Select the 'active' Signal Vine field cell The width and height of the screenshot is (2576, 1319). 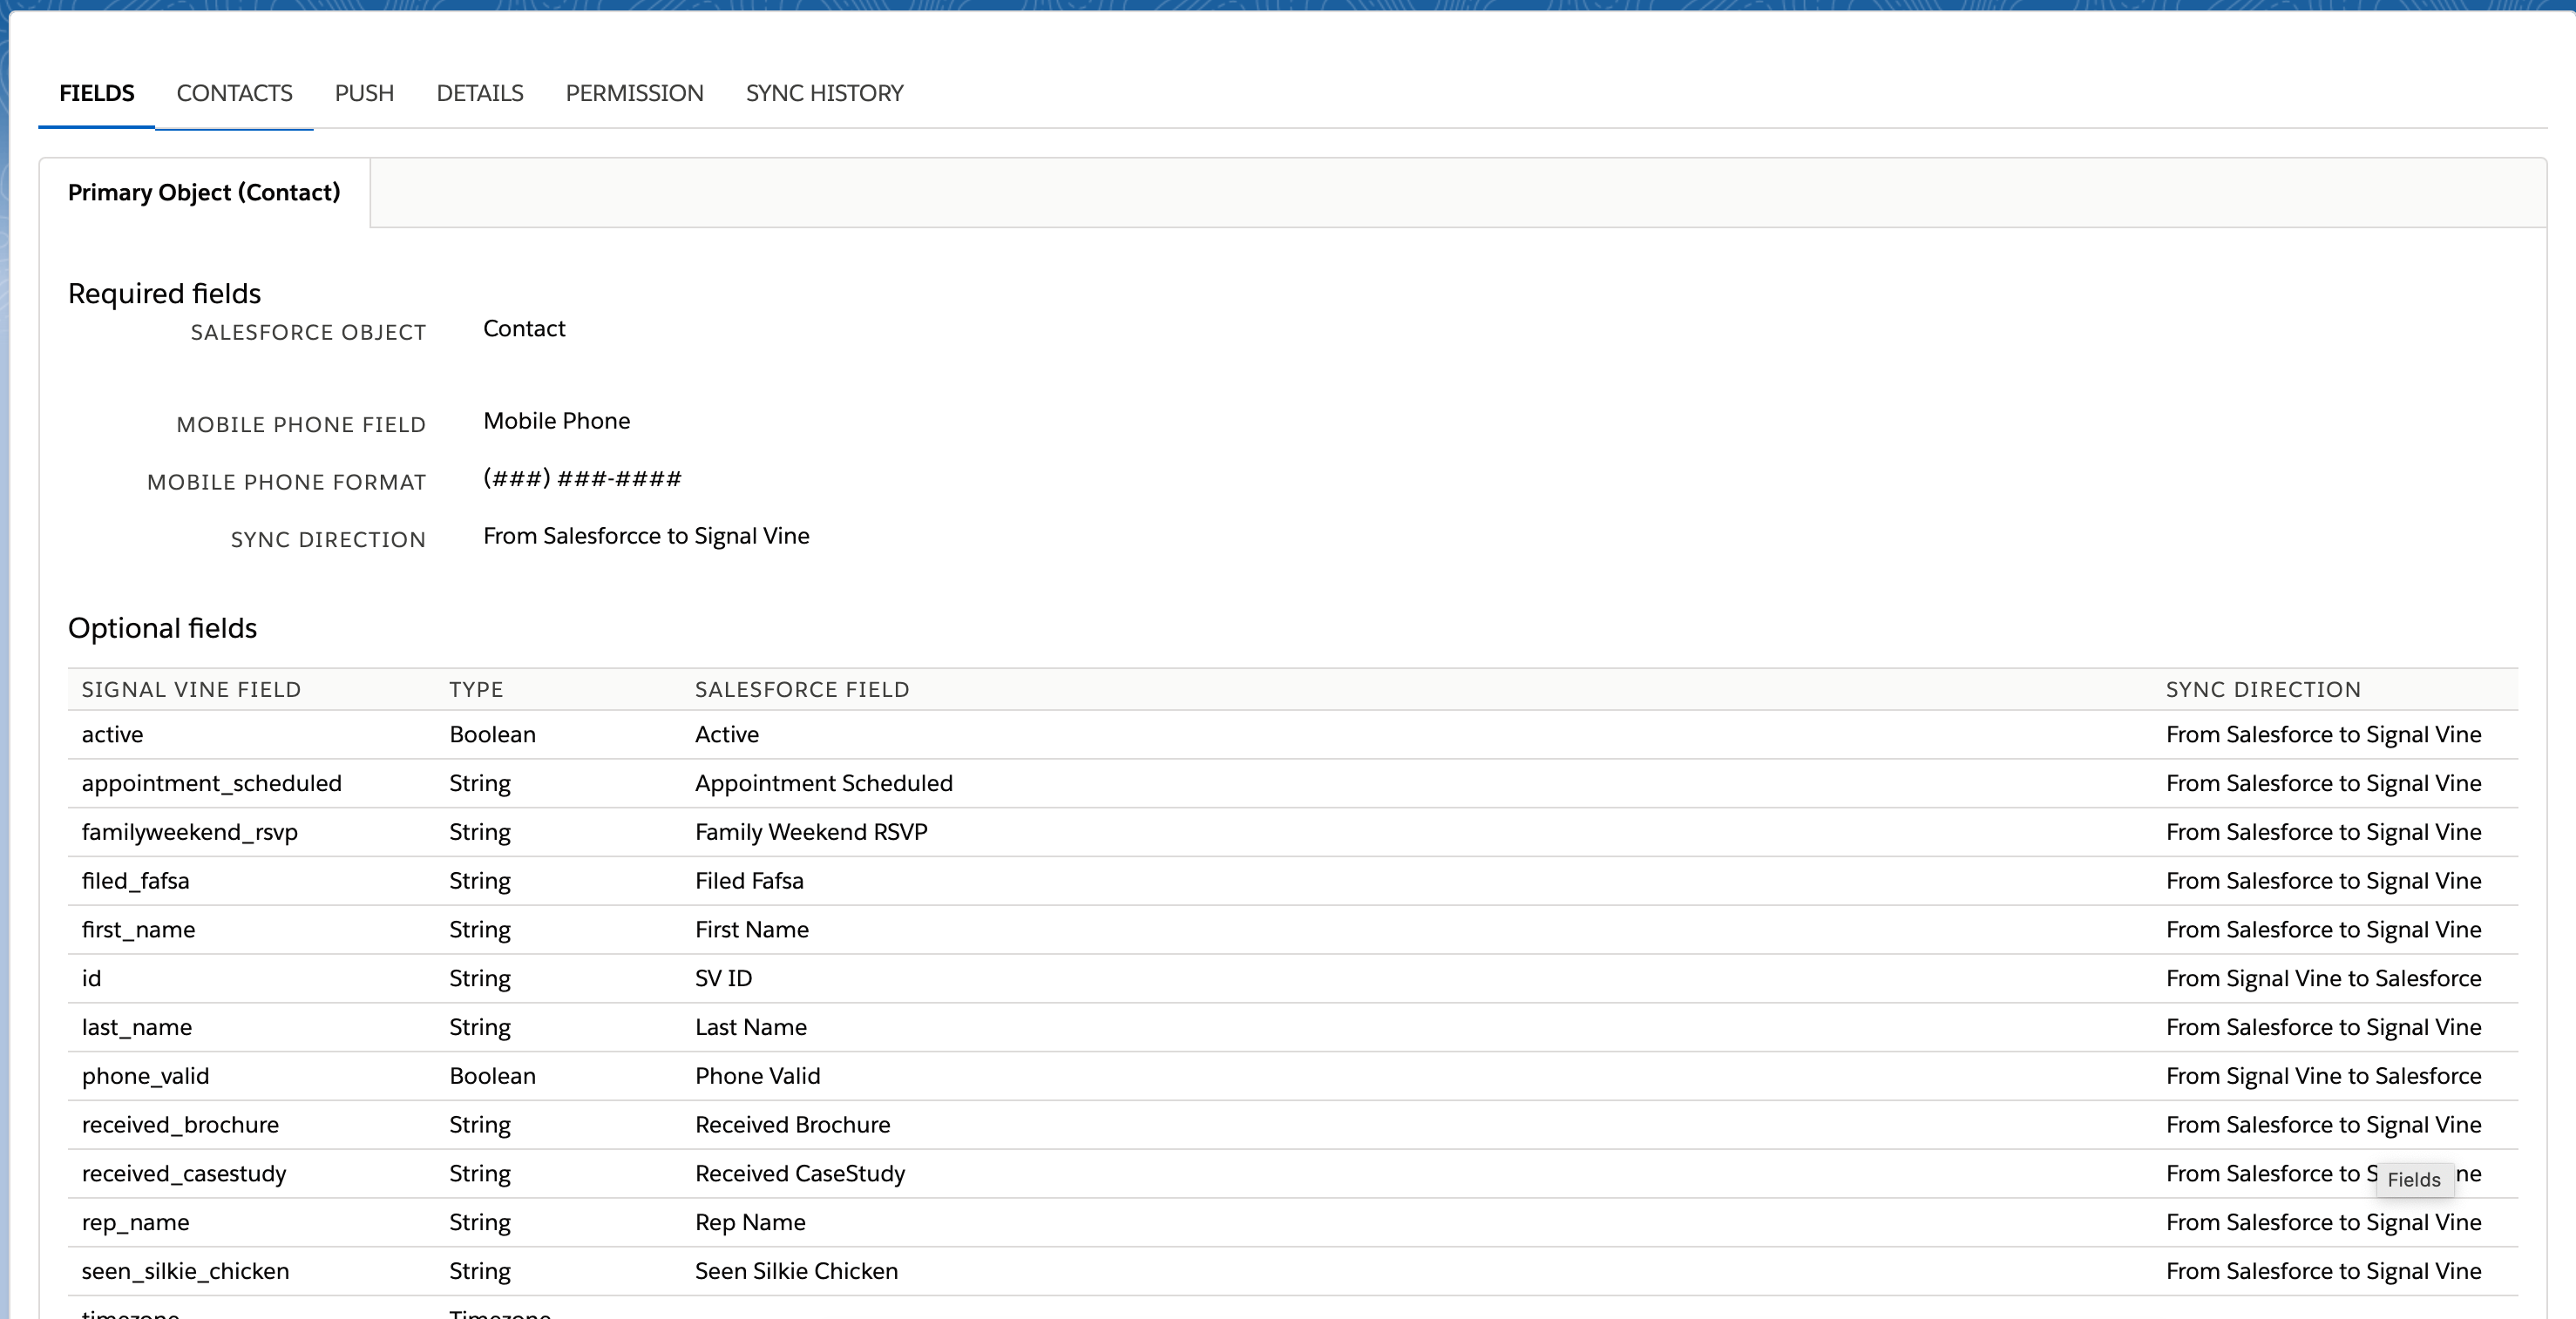click(x=112, y=735)
